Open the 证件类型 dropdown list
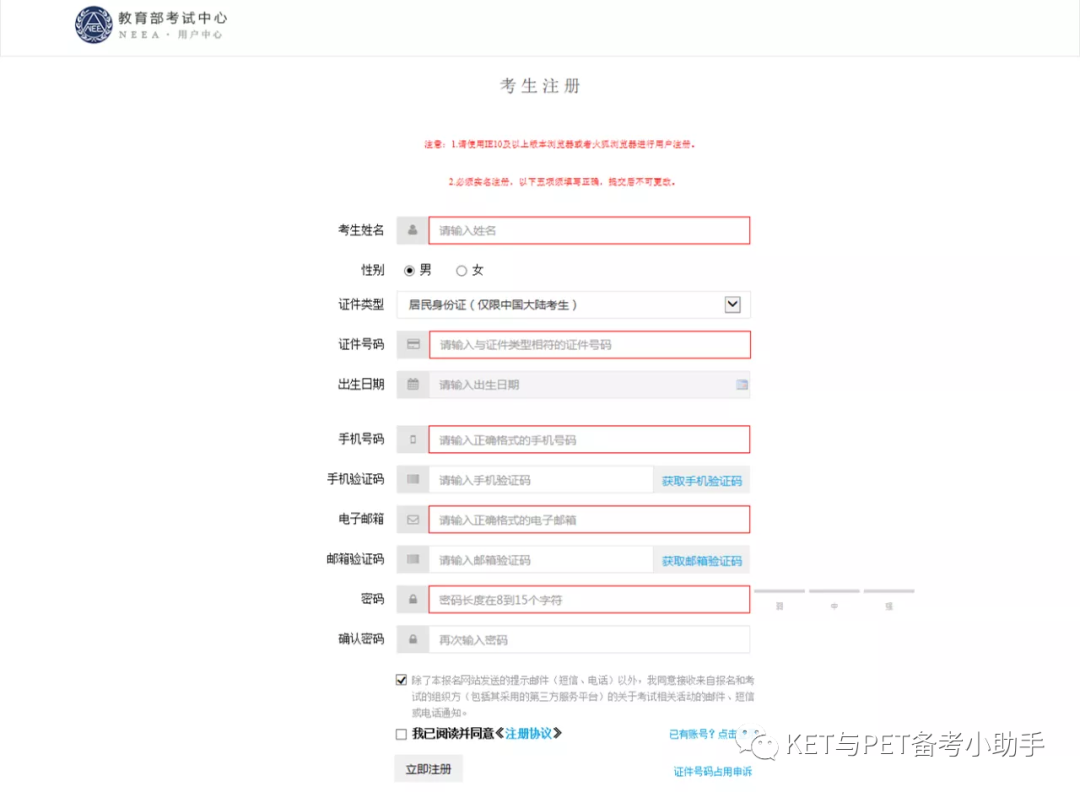Viewport: 1080px width, 792px height. coord(574,304)
